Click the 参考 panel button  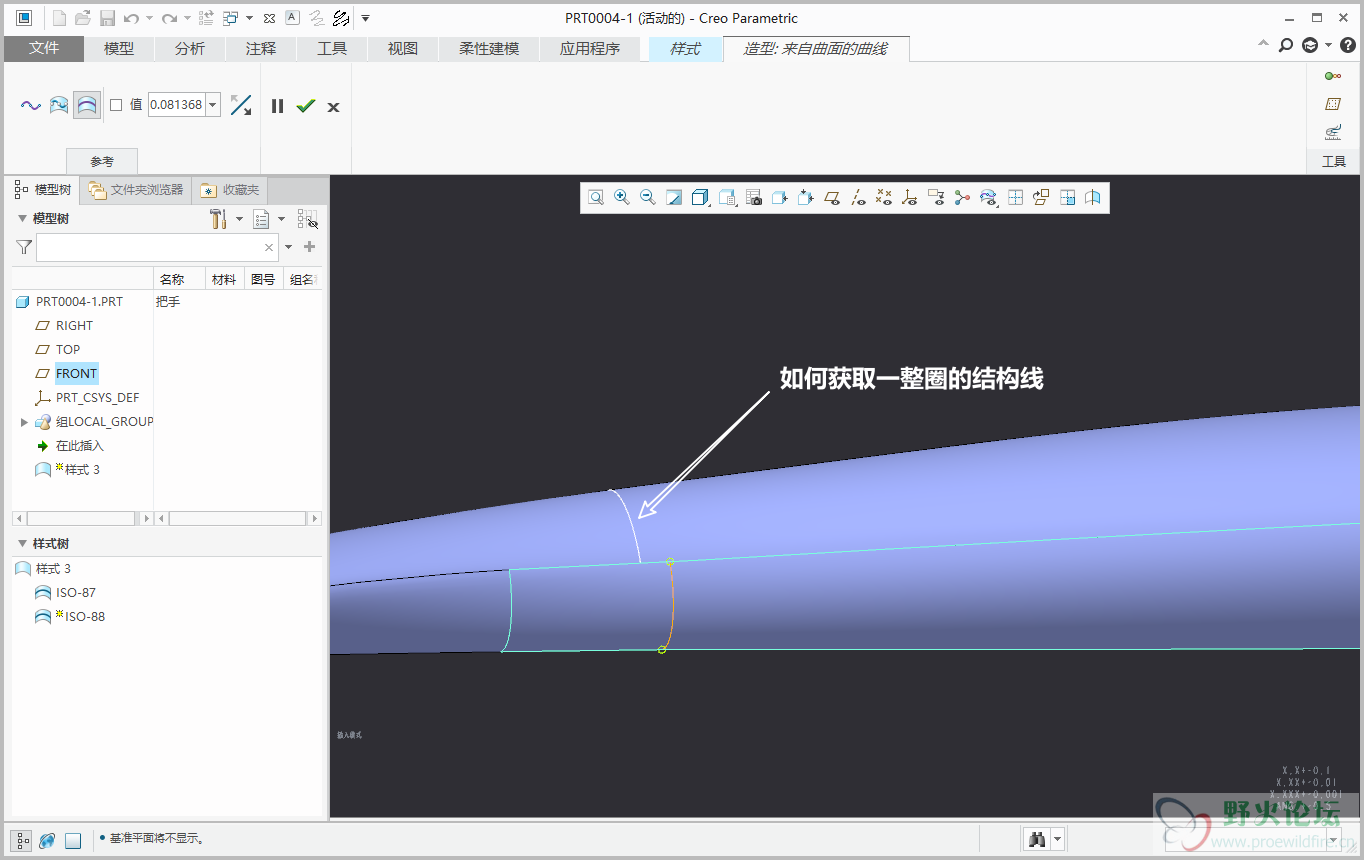[102, 161]
